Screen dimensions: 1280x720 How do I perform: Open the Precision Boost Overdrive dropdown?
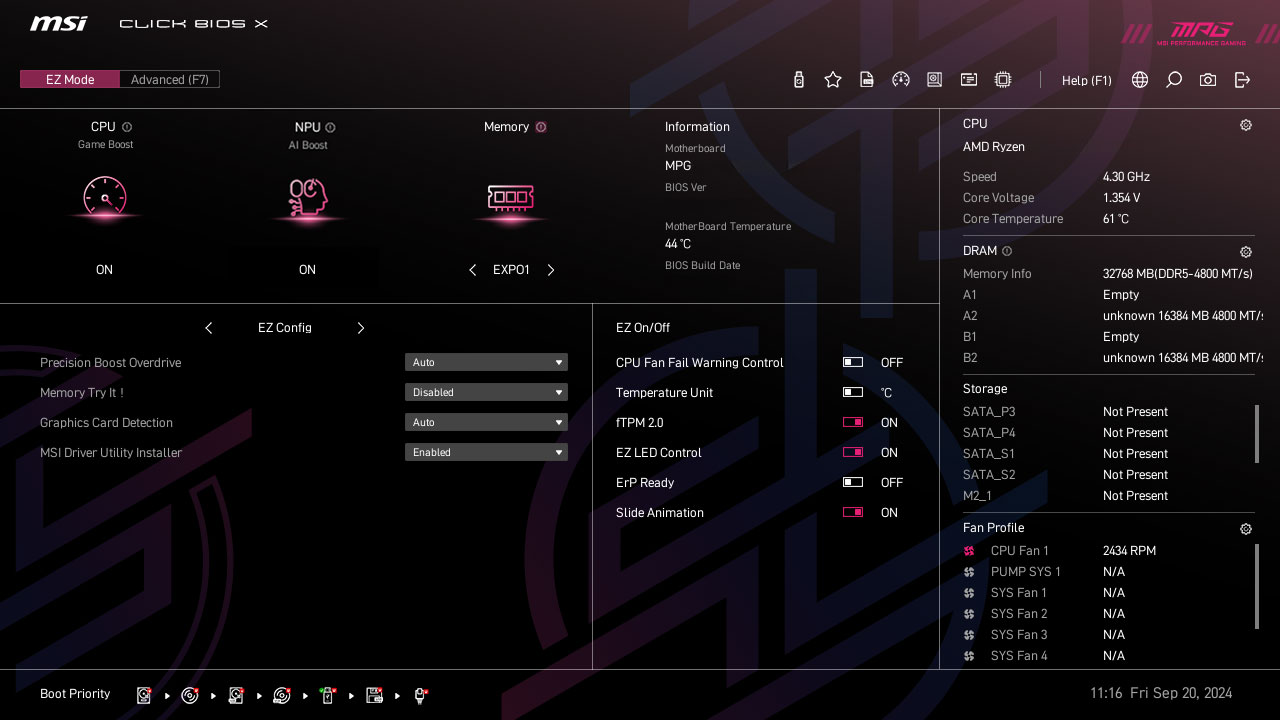click(486, 362)
